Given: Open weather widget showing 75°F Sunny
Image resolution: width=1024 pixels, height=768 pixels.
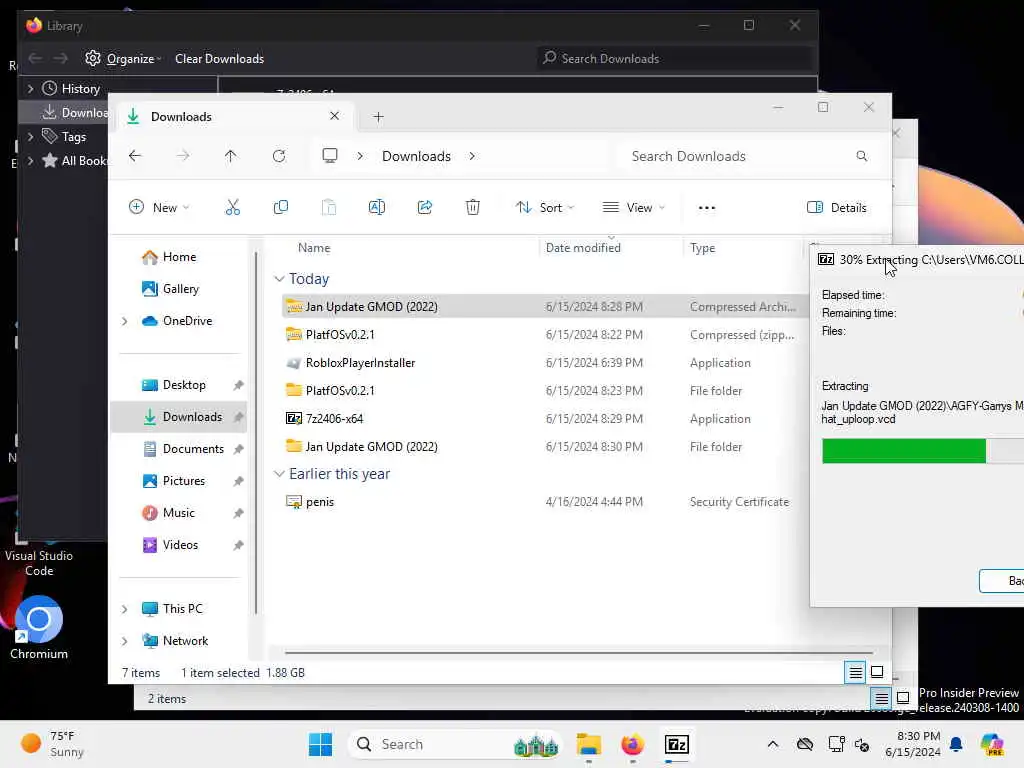Looking at the screenshot, I should [x=53, y=744].
